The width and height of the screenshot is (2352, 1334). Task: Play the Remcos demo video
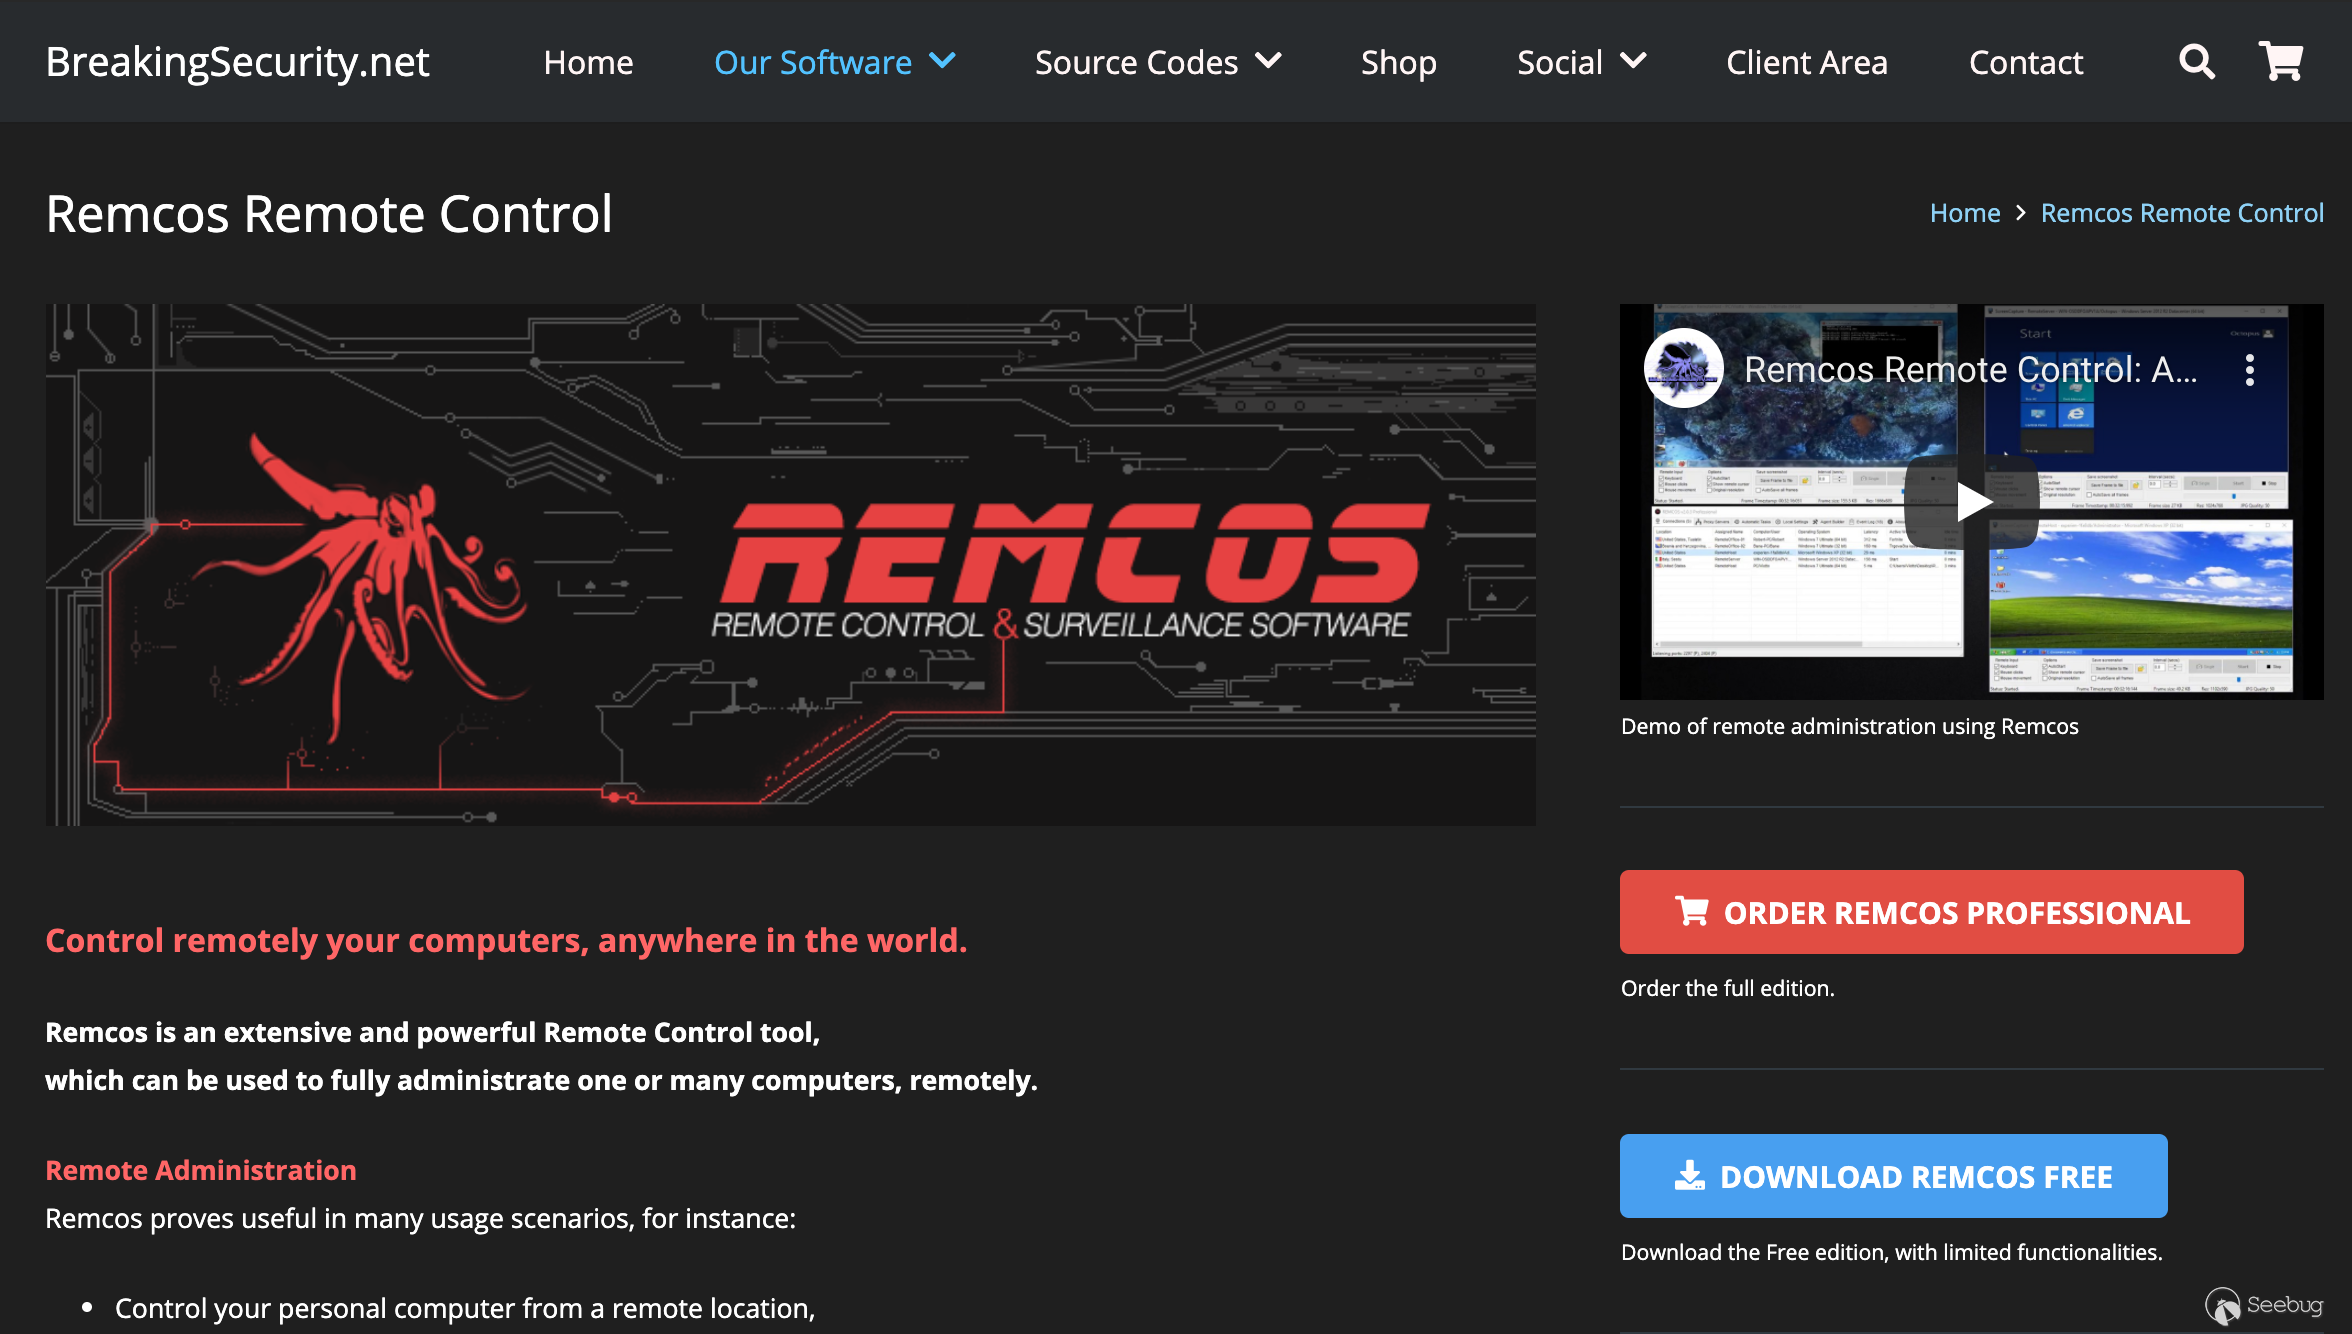click(1971, 502)
